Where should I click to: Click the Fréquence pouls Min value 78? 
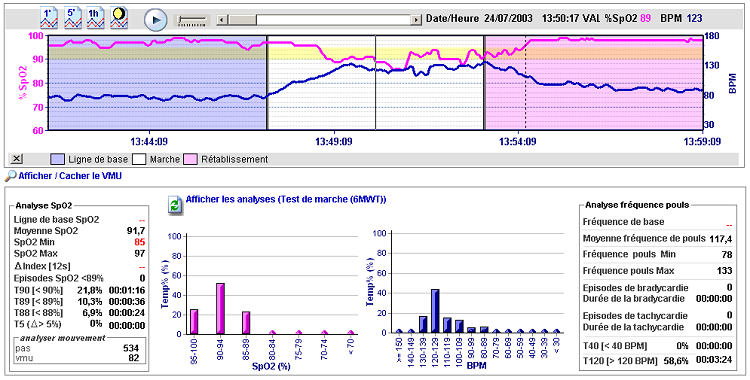coord(727,255)
